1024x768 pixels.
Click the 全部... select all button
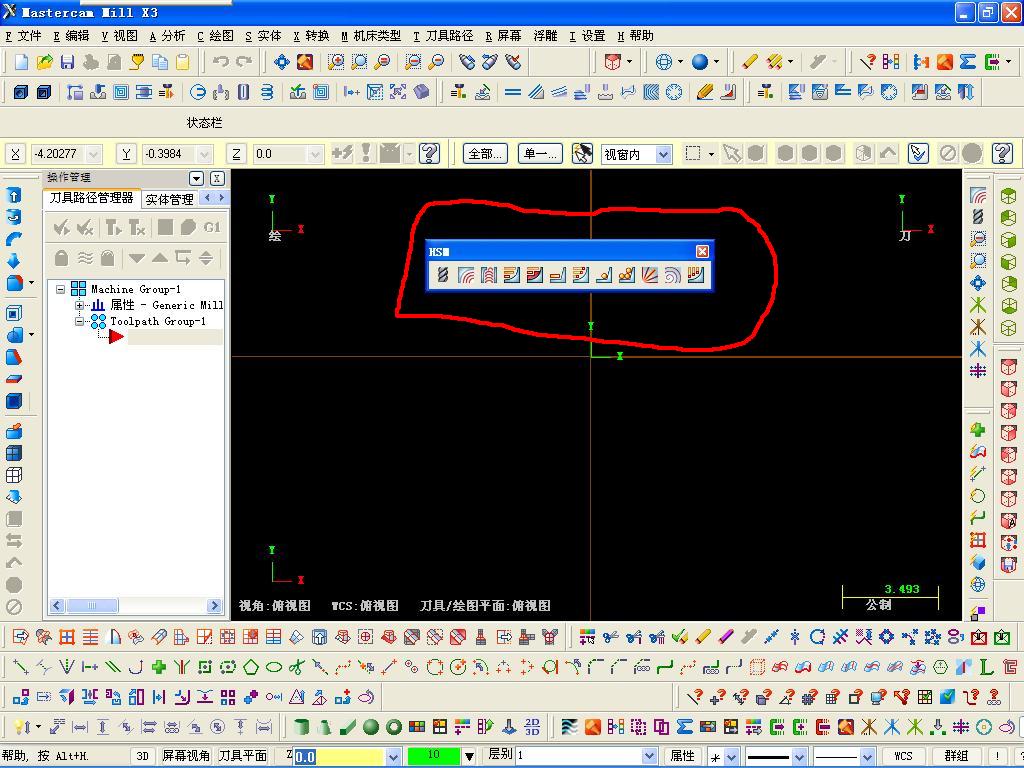pos(485,154)
